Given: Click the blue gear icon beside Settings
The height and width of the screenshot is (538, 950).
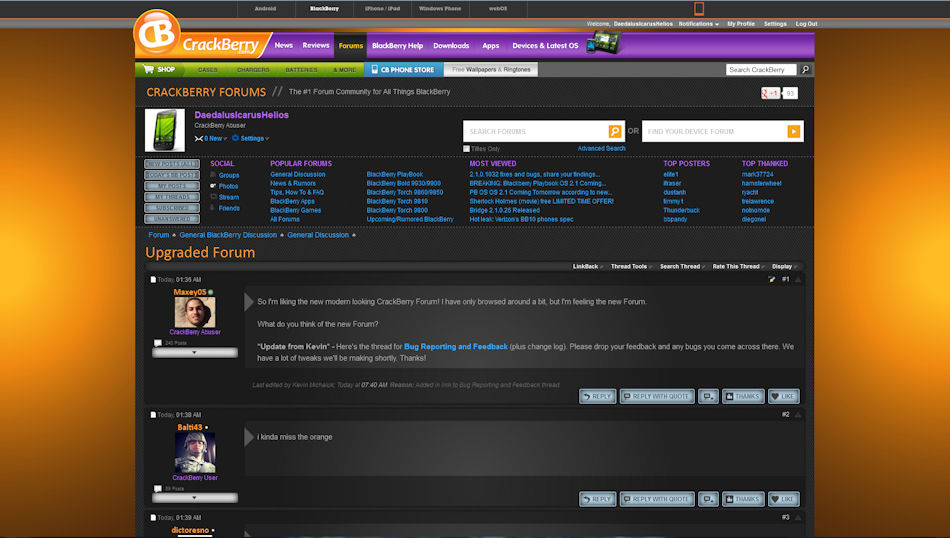Looking at the screenshot, I should coord(236,138).
